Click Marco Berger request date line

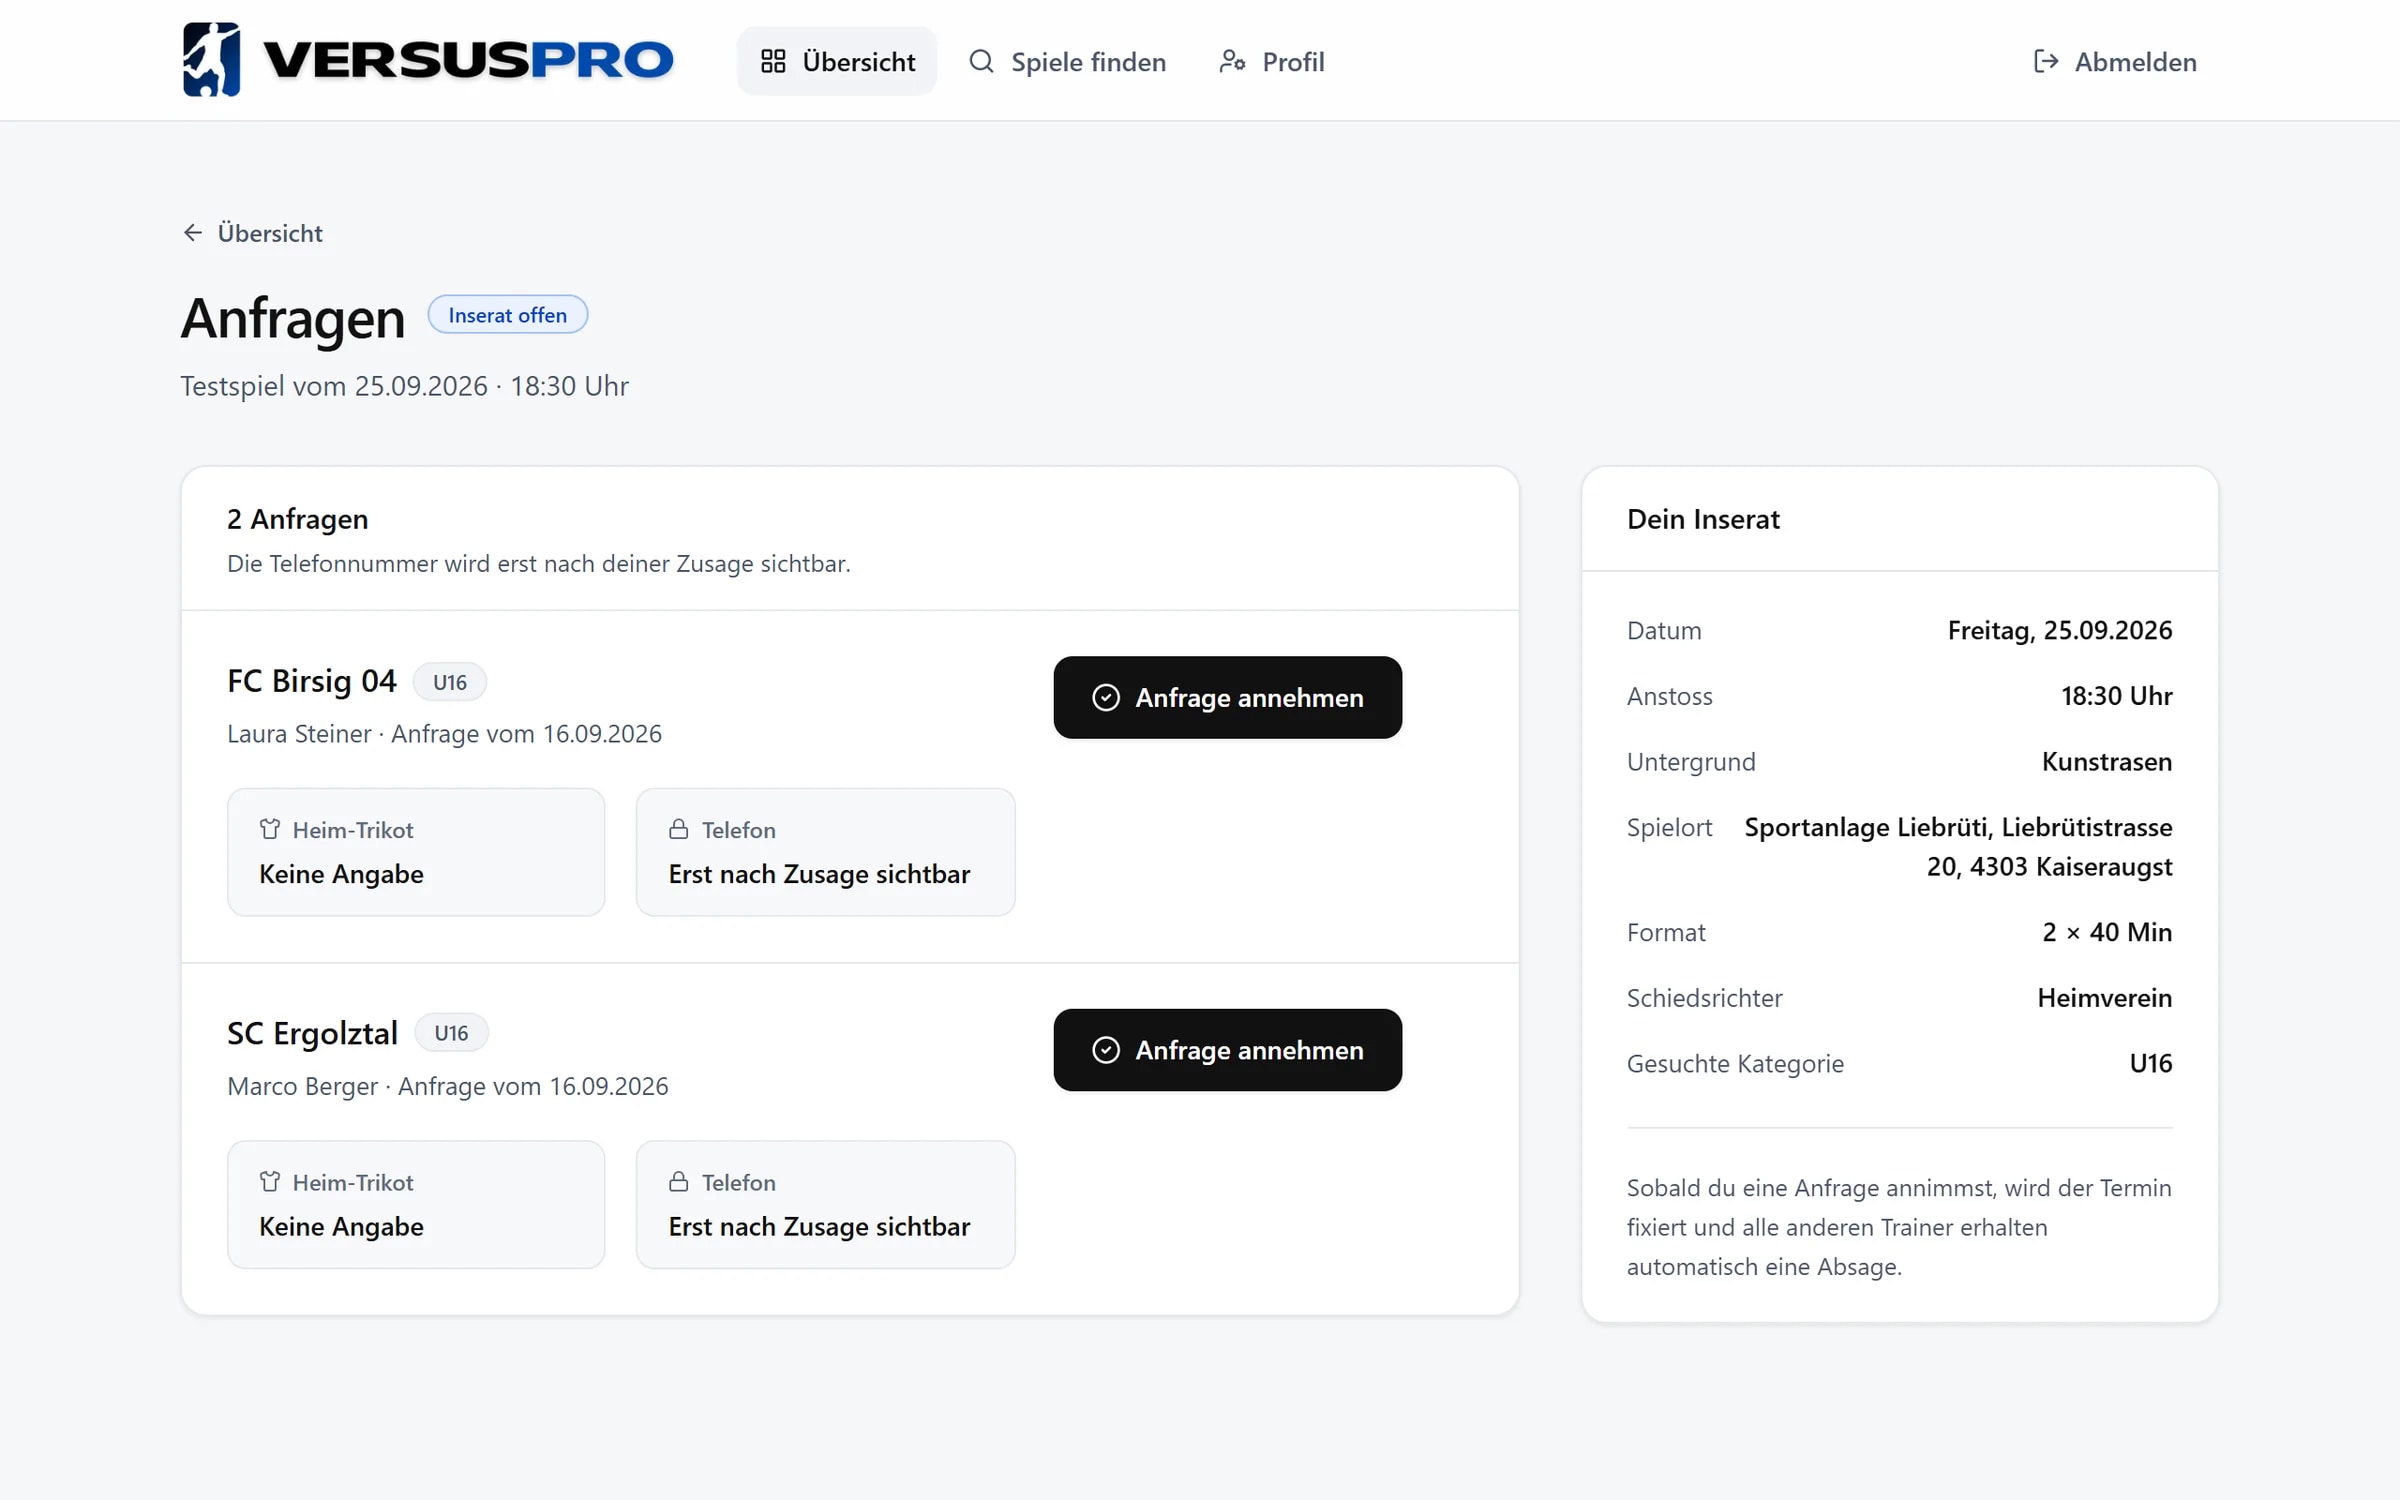coord(447,1086)
